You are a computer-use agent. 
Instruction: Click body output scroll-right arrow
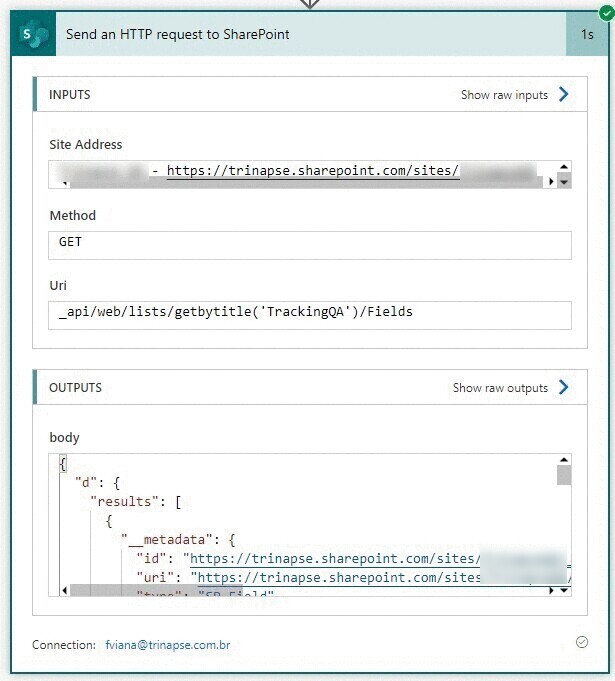pyautogui.click(x=549, y=590)
